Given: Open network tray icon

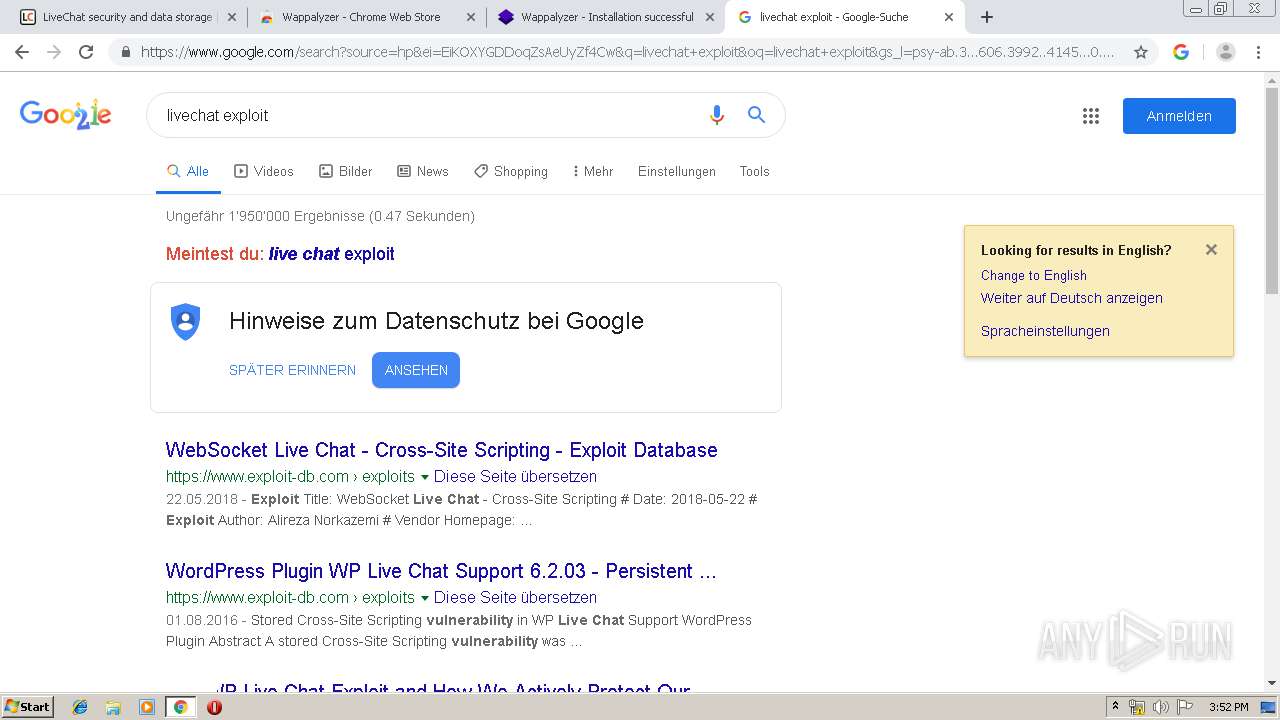Looking at the screenshot, I should coord(1137,707).
